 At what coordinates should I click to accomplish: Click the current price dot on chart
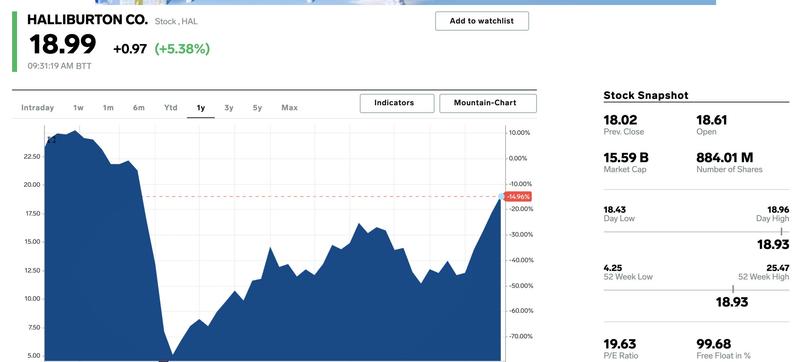pyautogui.click(x=501, y=196)
